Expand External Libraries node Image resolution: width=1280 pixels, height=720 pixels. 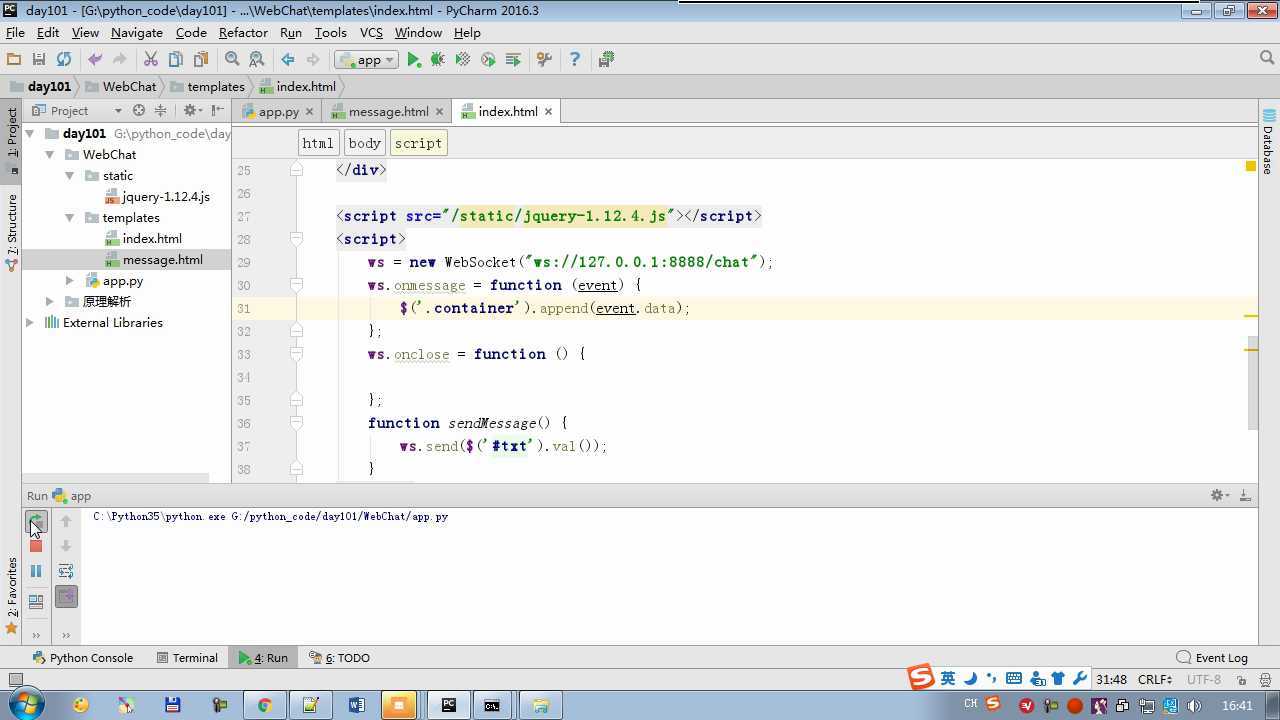(x=30, y=323)
